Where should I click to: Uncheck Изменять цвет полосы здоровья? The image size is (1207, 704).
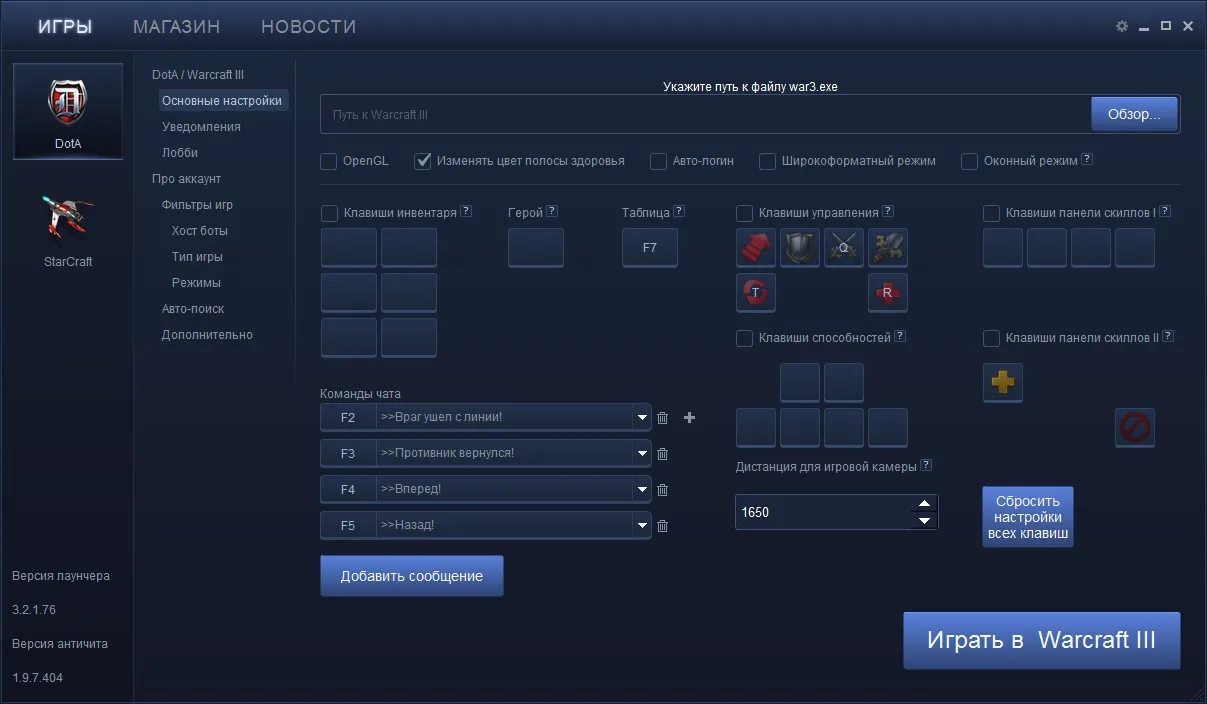pos(422,161)
